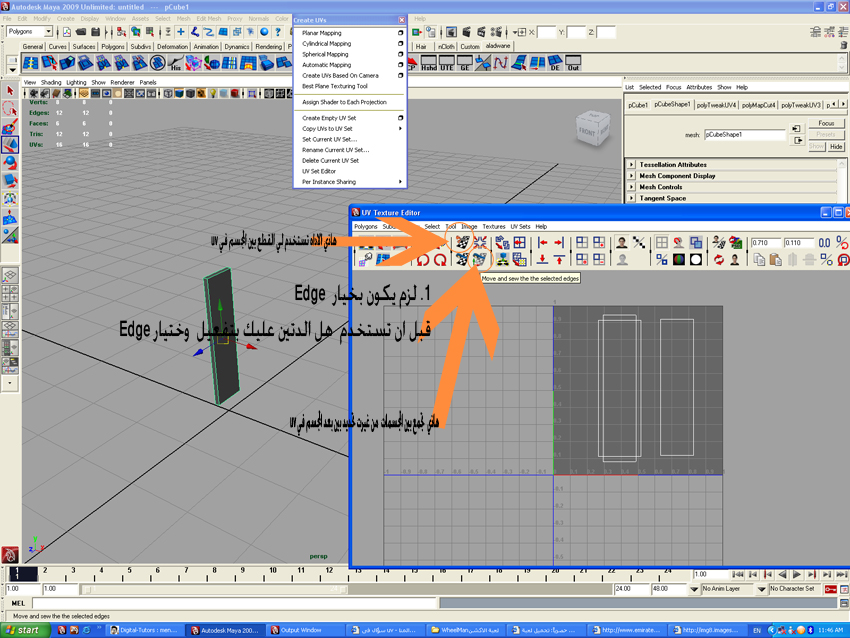Toggle the Use All Lights bulb icon
This screenshot has width=850, height=638.
click(x=213, y=94)
